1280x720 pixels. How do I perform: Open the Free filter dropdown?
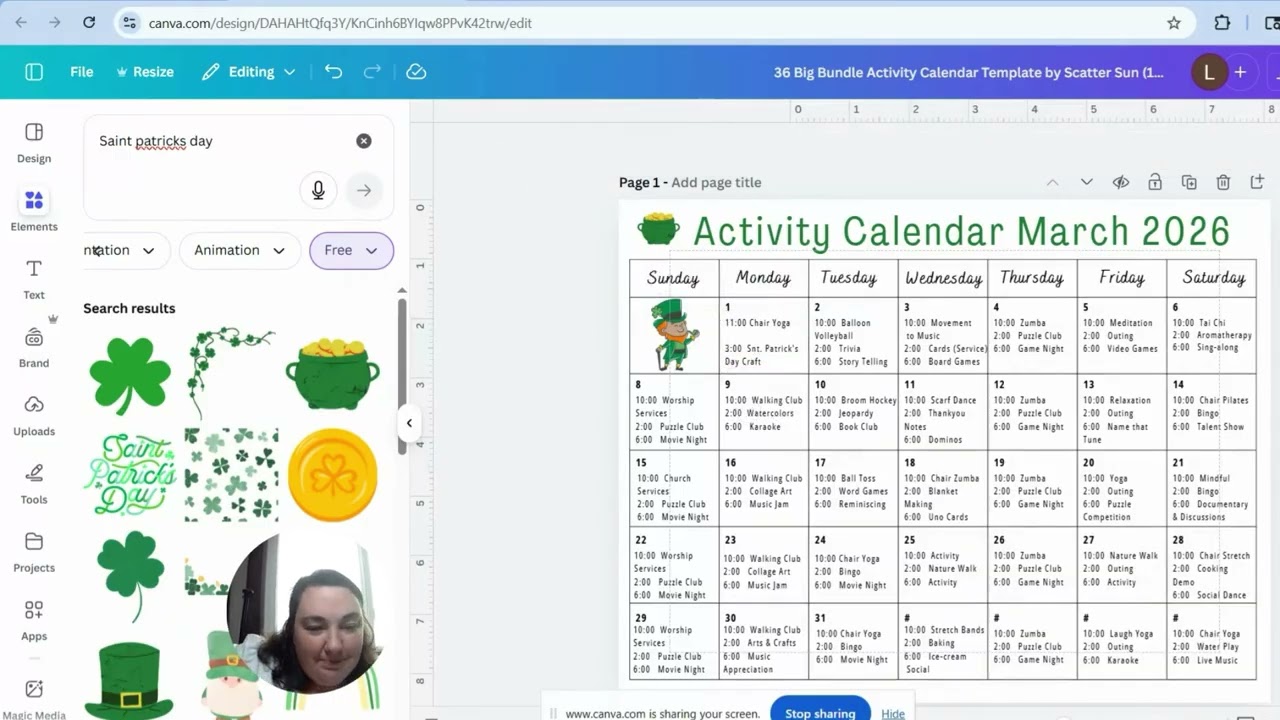(x=351, y=250)
